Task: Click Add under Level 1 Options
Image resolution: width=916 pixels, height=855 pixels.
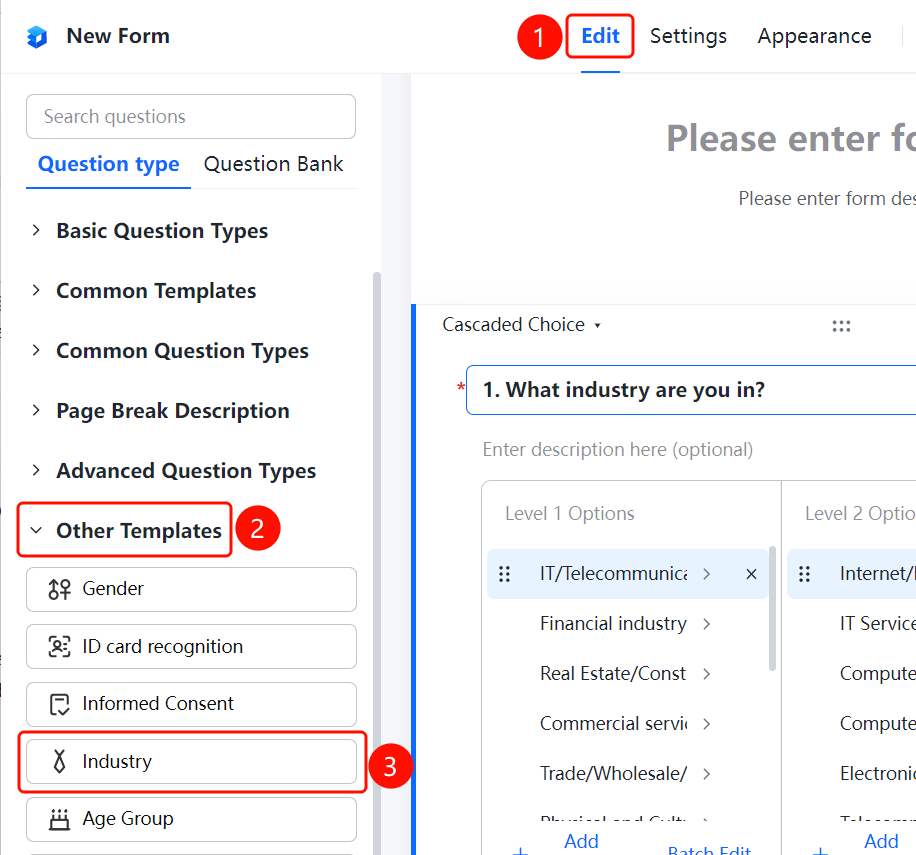Action: click(x=581, y=842)
